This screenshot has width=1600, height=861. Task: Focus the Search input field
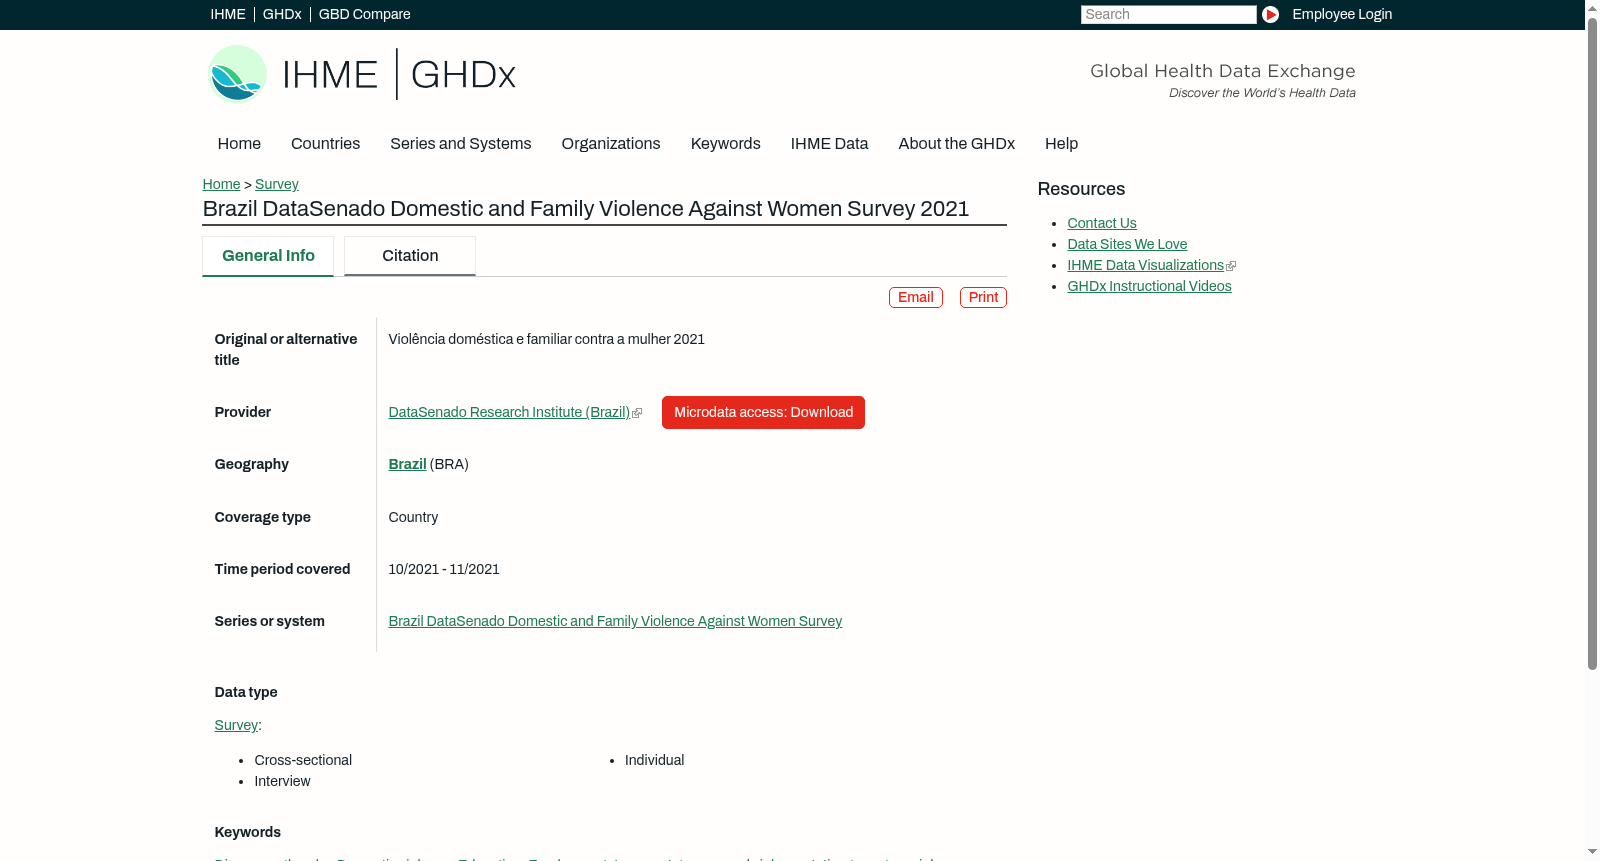pos(1168,14)
